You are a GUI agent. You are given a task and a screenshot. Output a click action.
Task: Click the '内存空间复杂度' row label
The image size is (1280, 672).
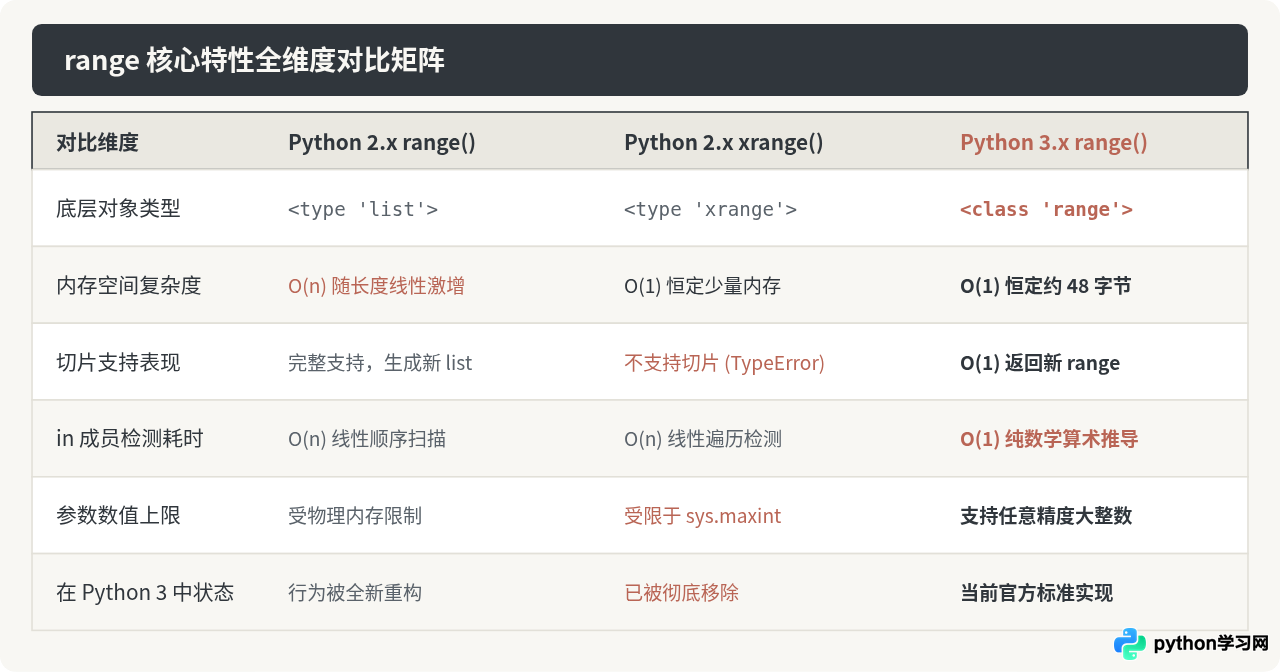(129, 285)
